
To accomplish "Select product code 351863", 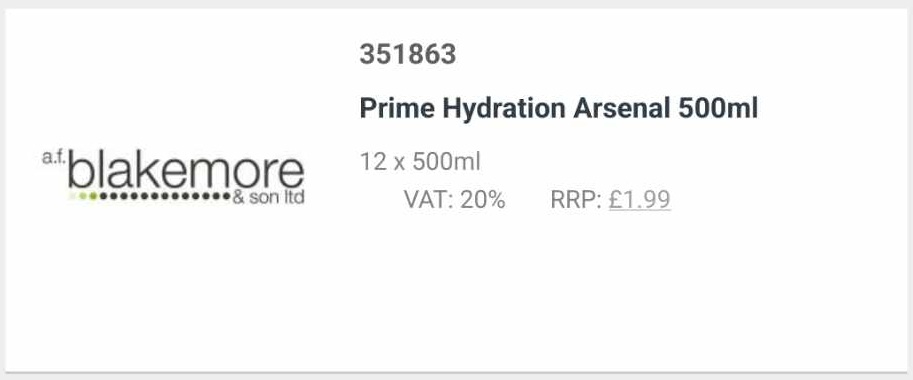I will tap(408, 55).
